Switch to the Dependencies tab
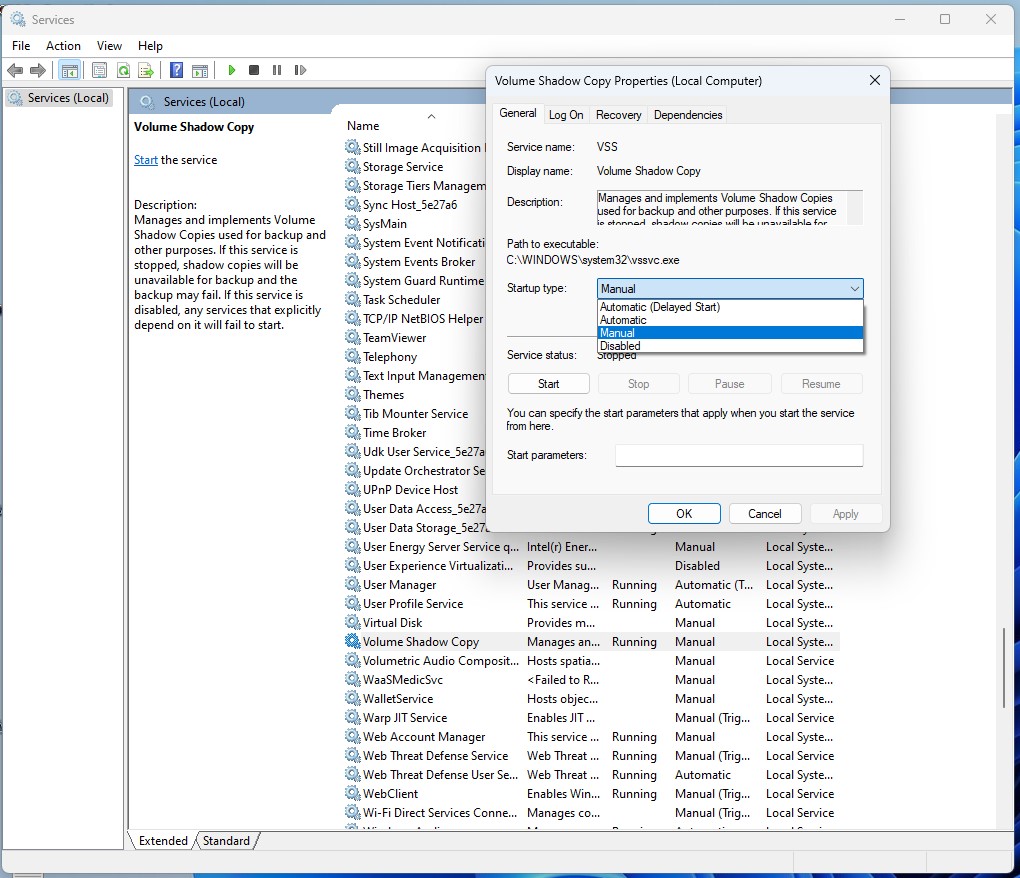Viewport: 1020px width, 878px height. tap(688, 115)
